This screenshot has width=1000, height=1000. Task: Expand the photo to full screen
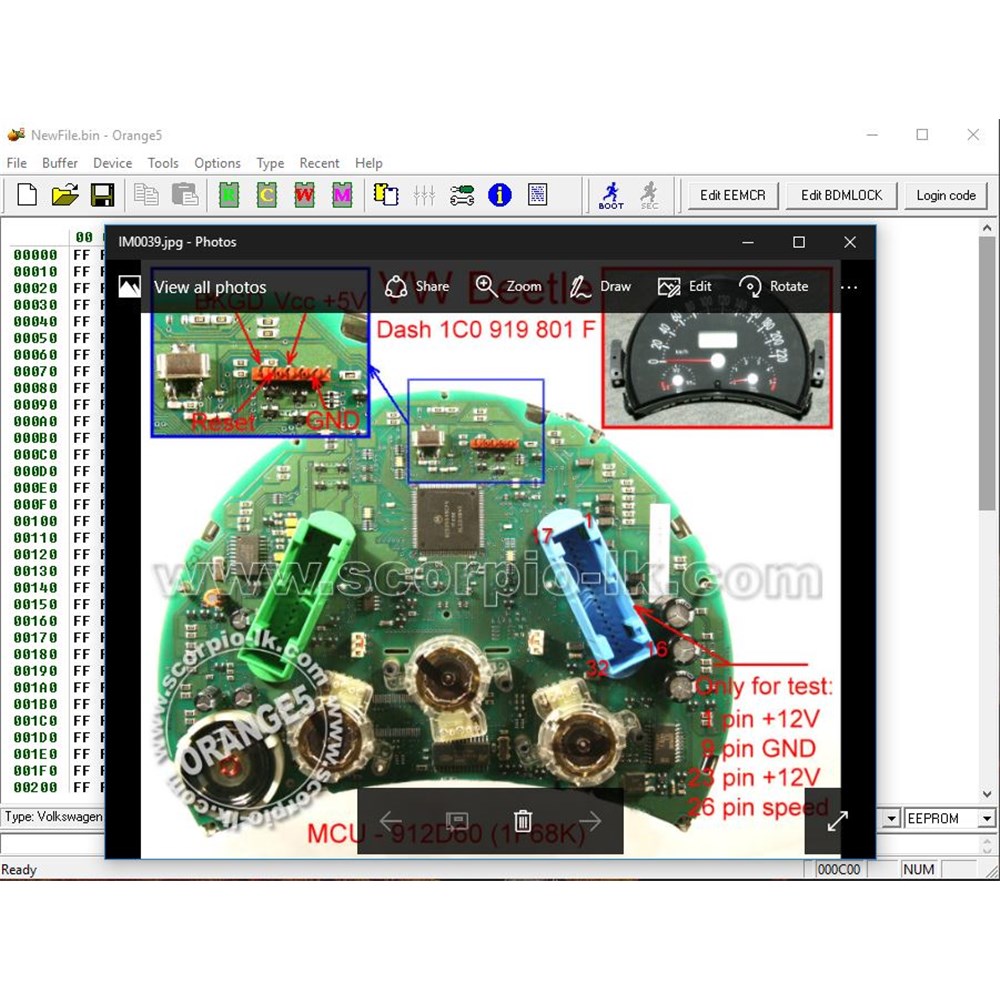pos(837,821)
